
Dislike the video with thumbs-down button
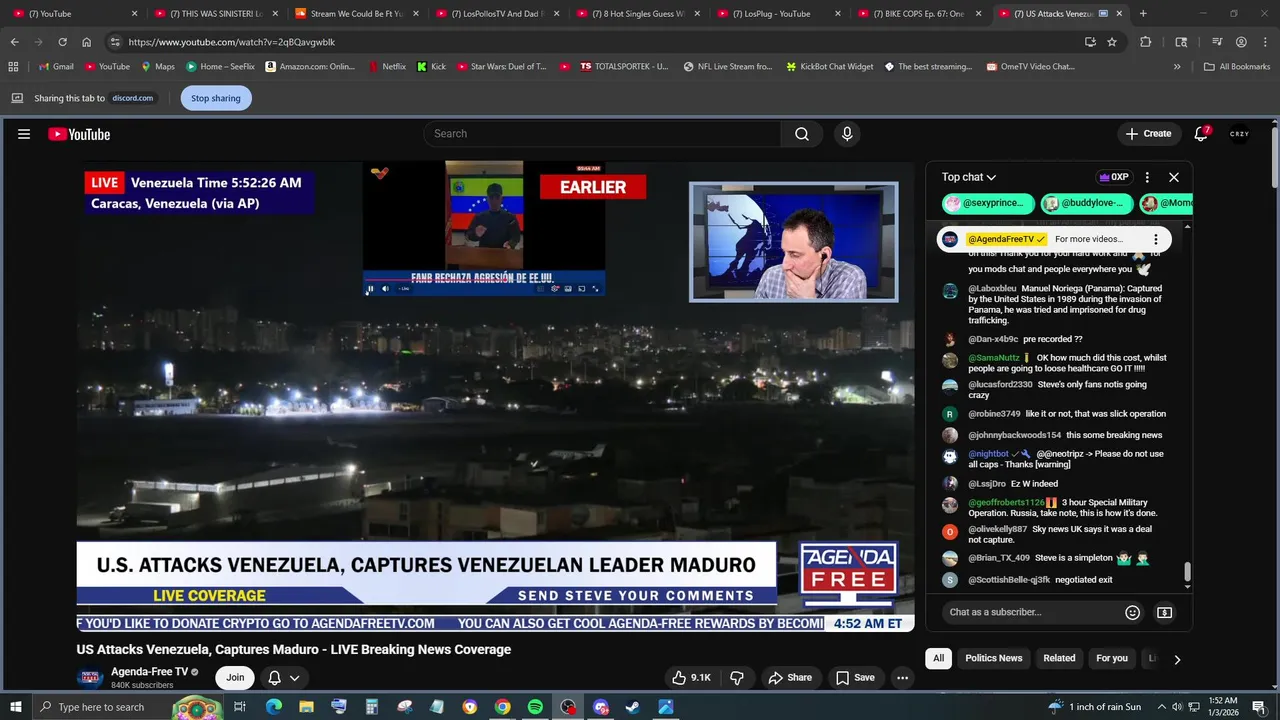[737, 677]
